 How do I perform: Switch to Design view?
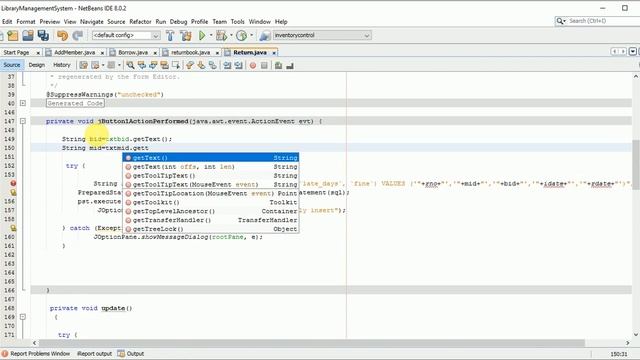coord(37,65)
